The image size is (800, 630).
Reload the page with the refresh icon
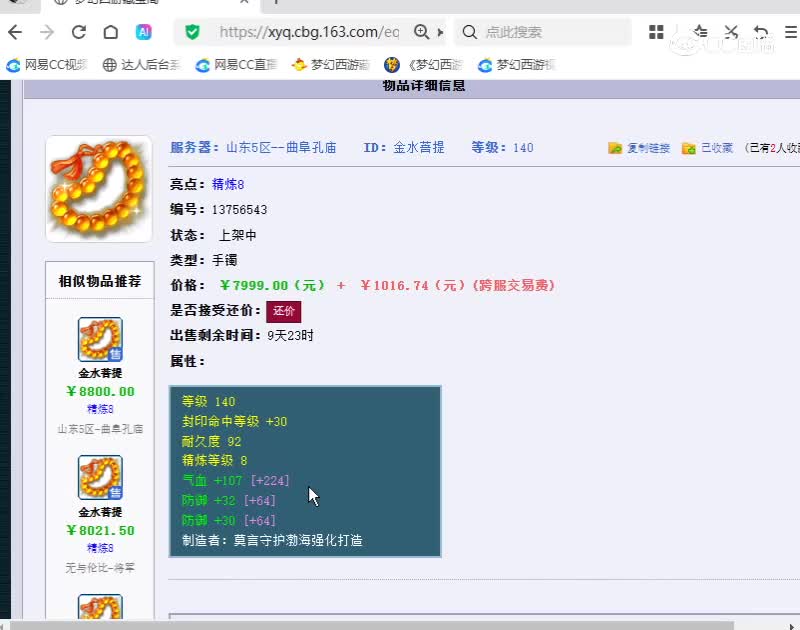(x=79, y=32)
